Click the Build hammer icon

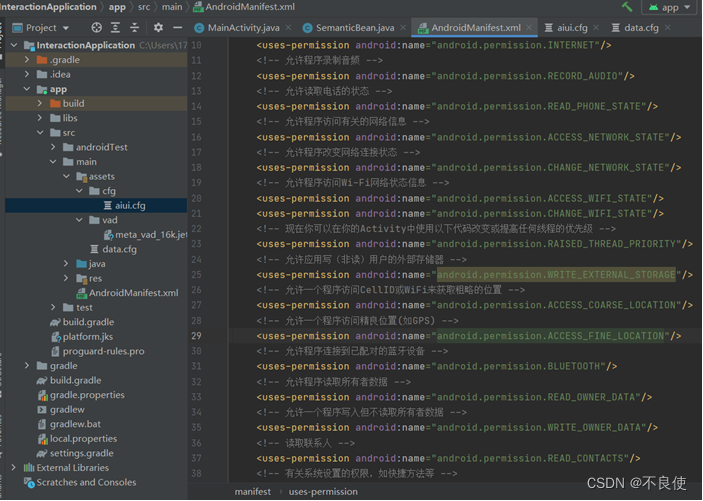click(x=627, y=7)
